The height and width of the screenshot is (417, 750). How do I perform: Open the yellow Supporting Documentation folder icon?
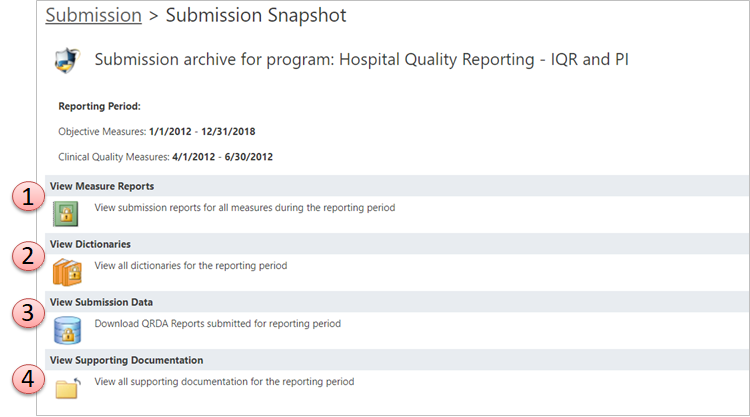68,388
